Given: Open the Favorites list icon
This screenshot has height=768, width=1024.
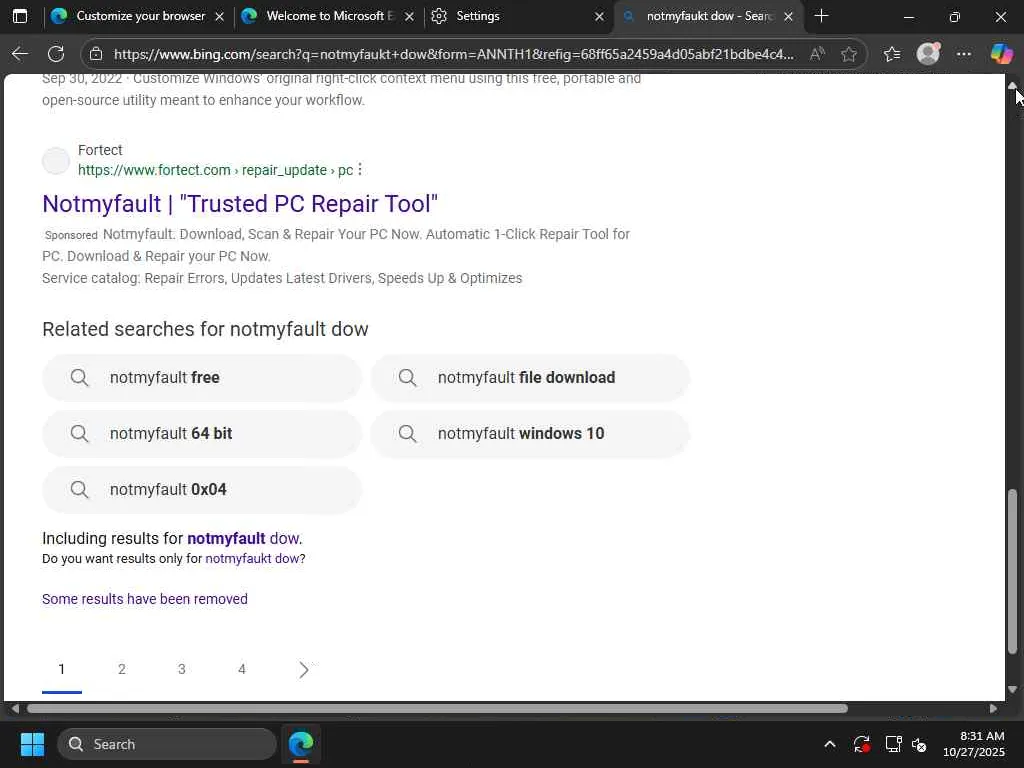Looking at the screenshot, I should 892,54.
